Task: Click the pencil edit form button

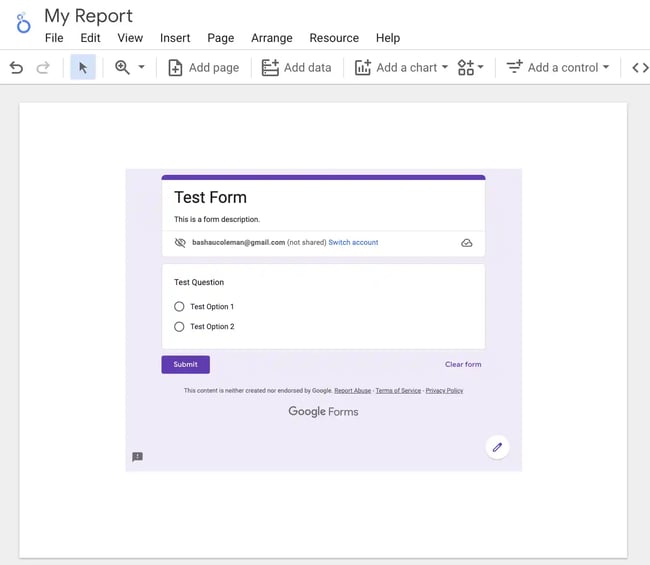Action: coord(497,447)
